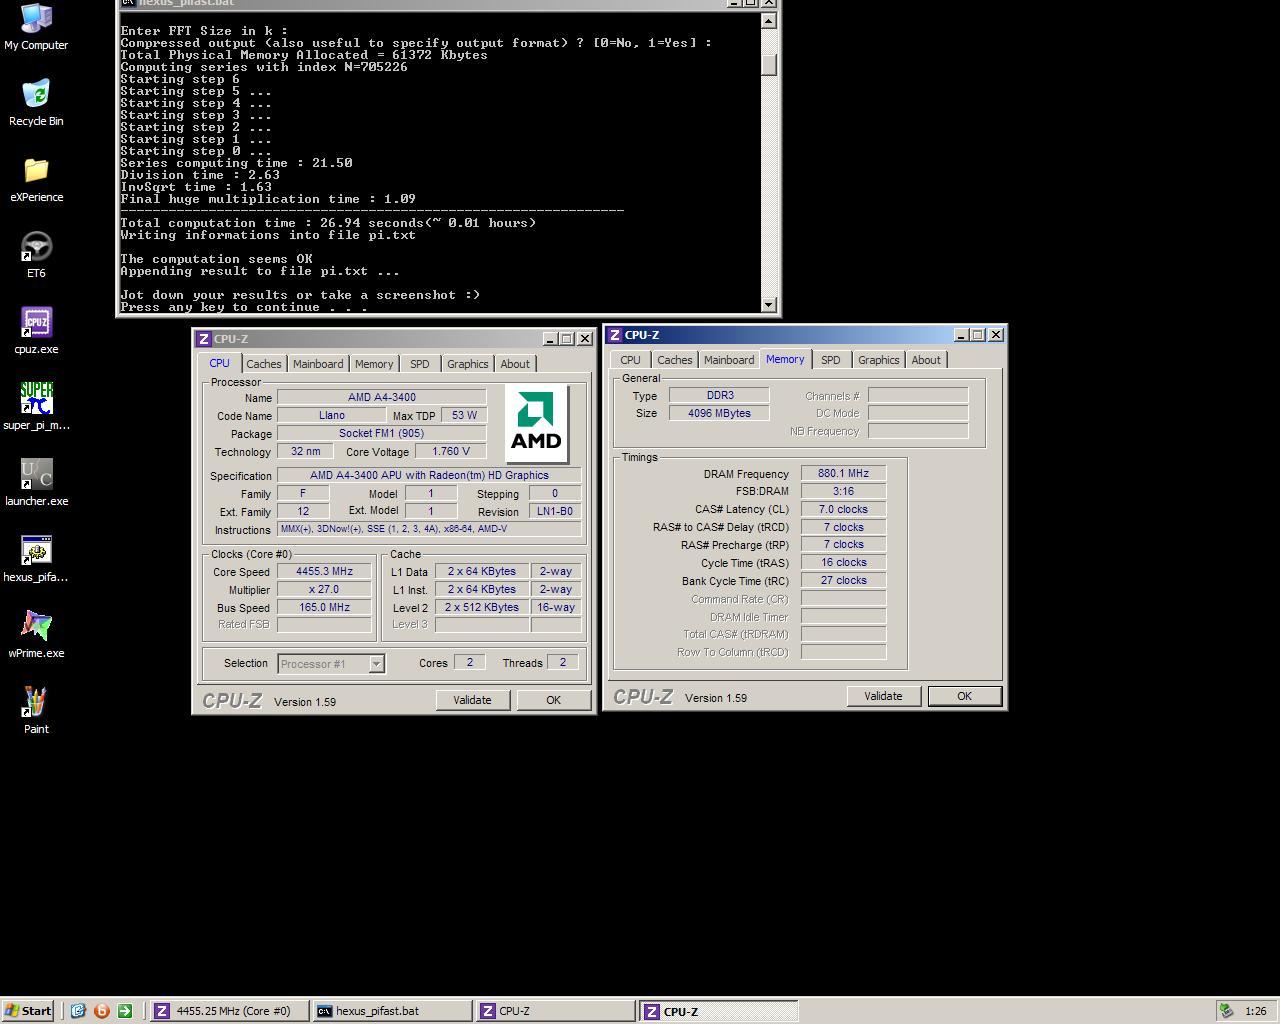
Task: Open the About tab in left CPU-Z window
Action: (x=515, y=364)
